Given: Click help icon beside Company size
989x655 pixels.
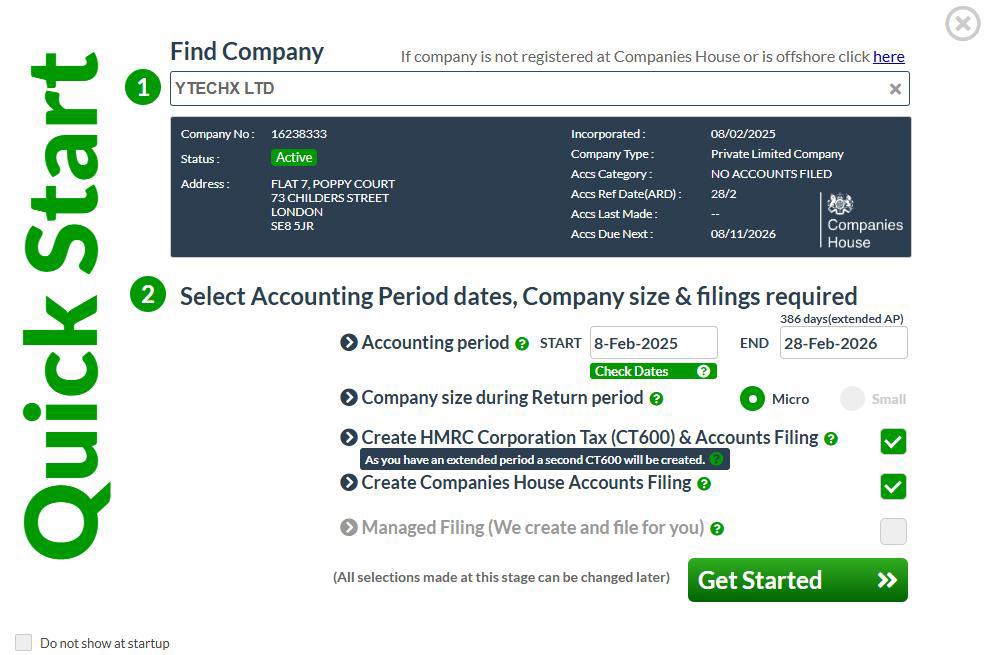Looking at the screenshot, I should 656,399.
